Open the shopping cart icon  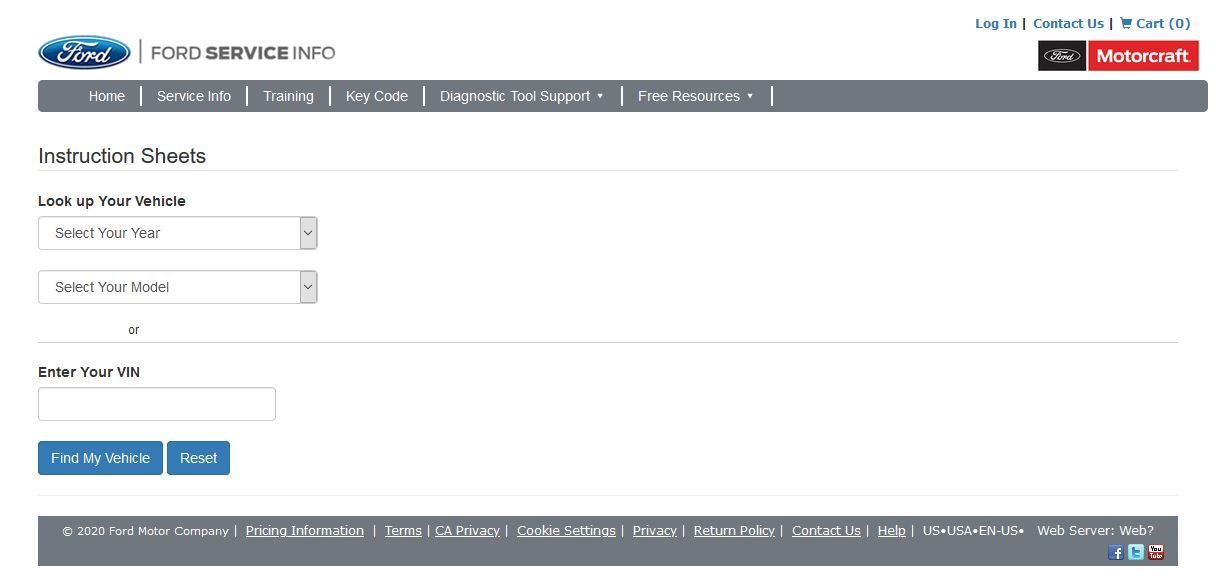pyautogui.click(x=1126, y=23)
